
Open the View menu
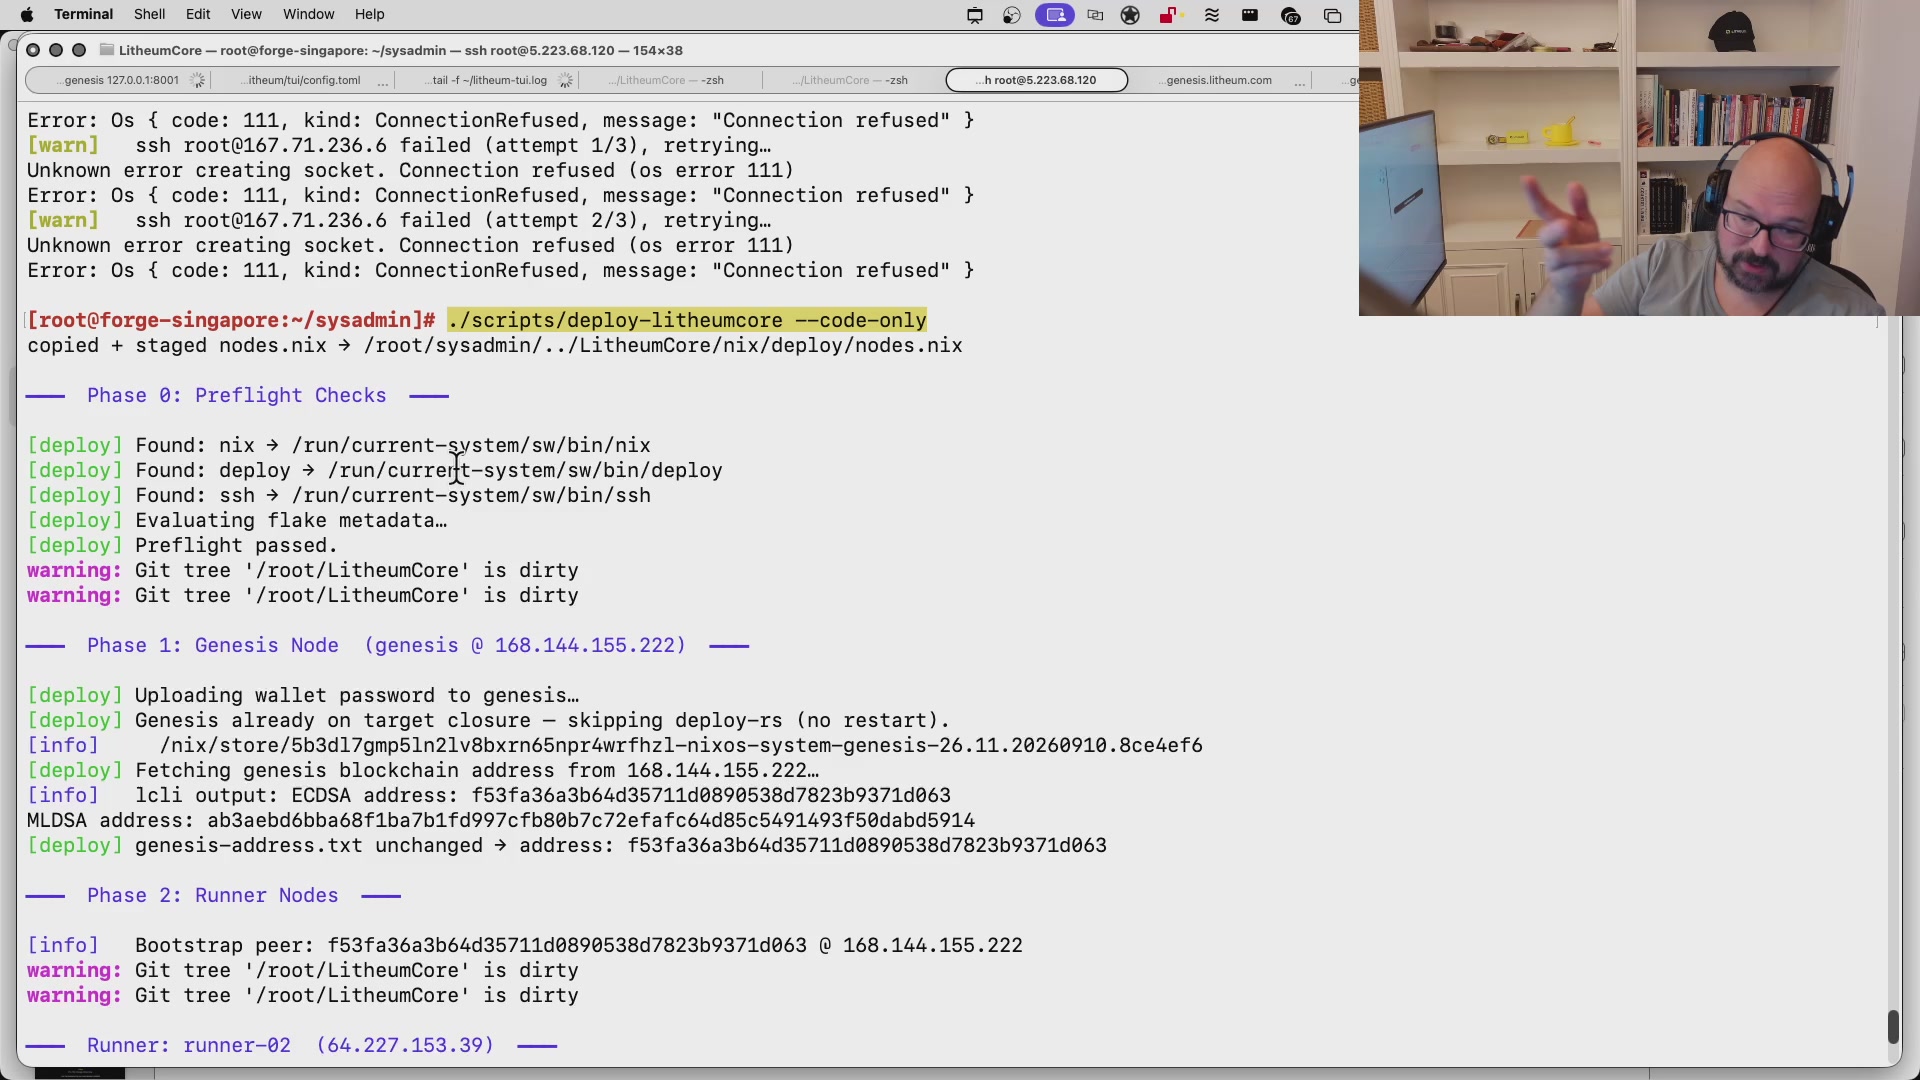coord(246,14)
